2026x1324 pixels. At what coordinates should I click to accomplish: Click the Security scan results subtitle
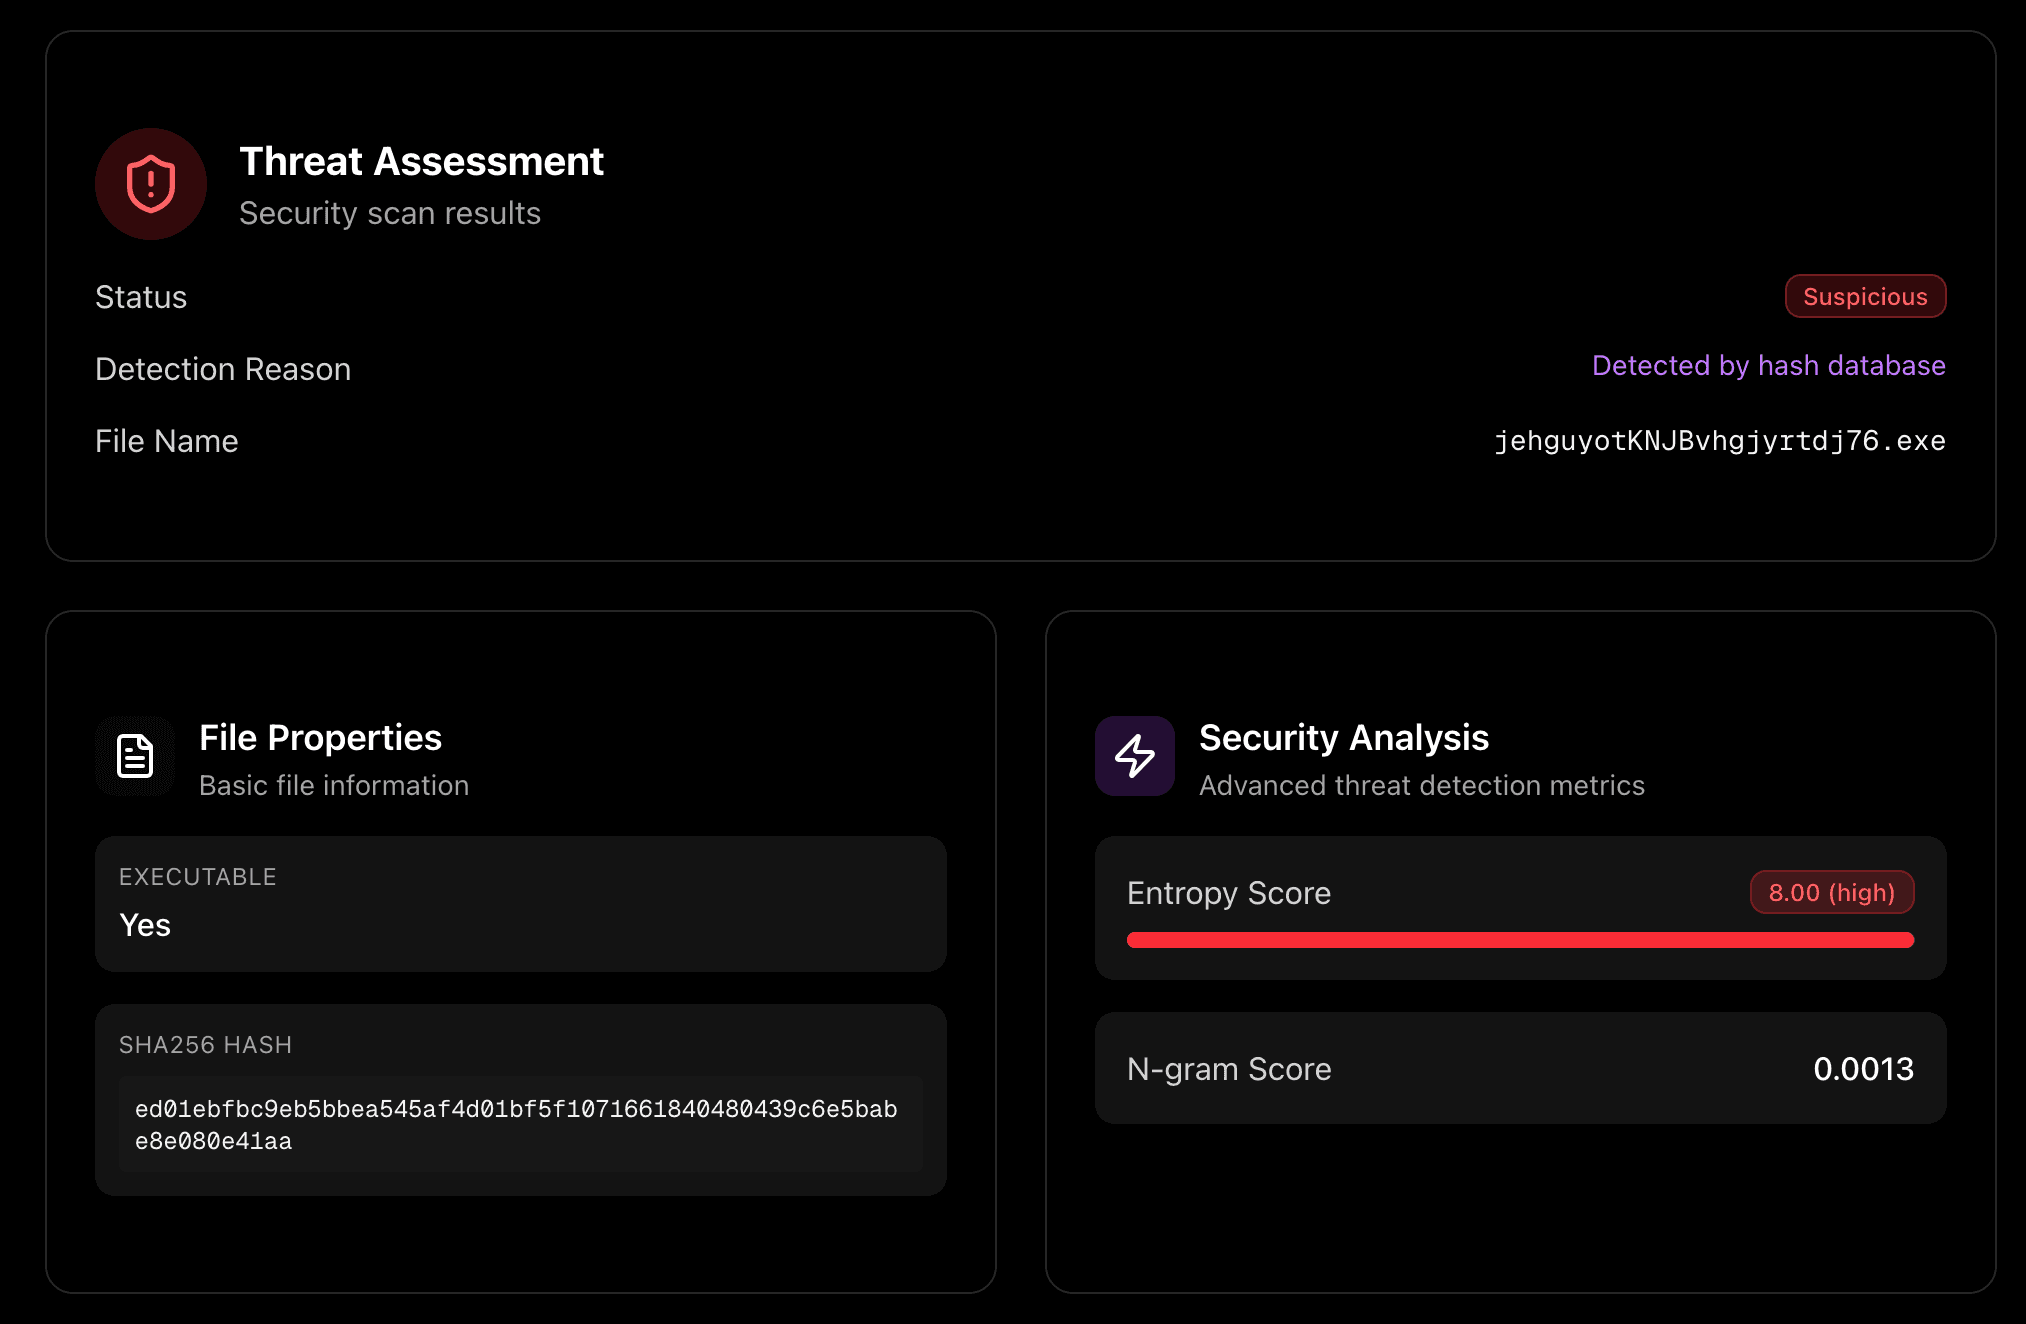point(390,213)
